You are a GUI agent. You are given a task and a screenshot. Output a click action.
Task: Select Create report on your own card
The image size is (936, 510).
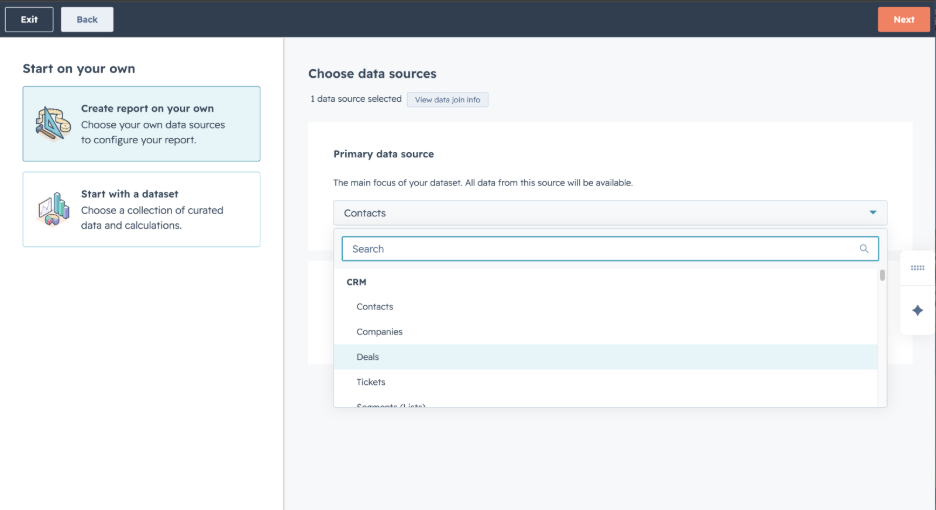coord(141,124)
